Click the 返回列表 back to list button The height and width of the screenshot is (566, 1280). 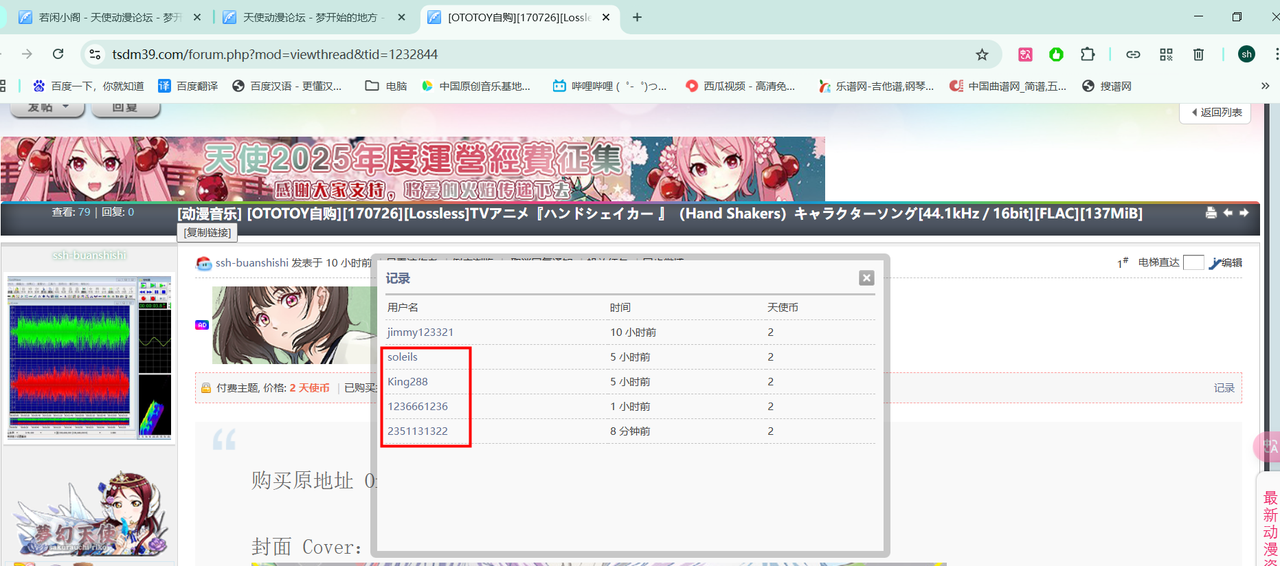pos(1216,112)
